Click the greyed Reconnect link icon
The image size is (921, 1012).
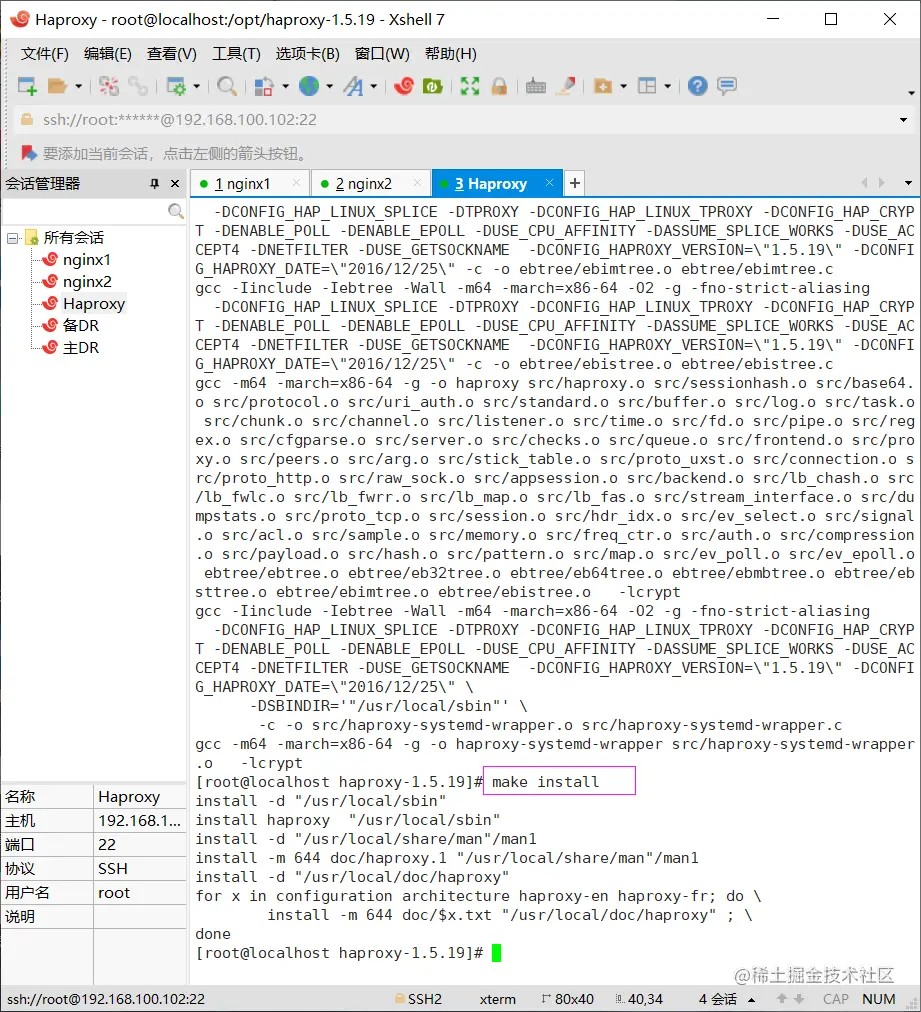click(x=137, y=86)
